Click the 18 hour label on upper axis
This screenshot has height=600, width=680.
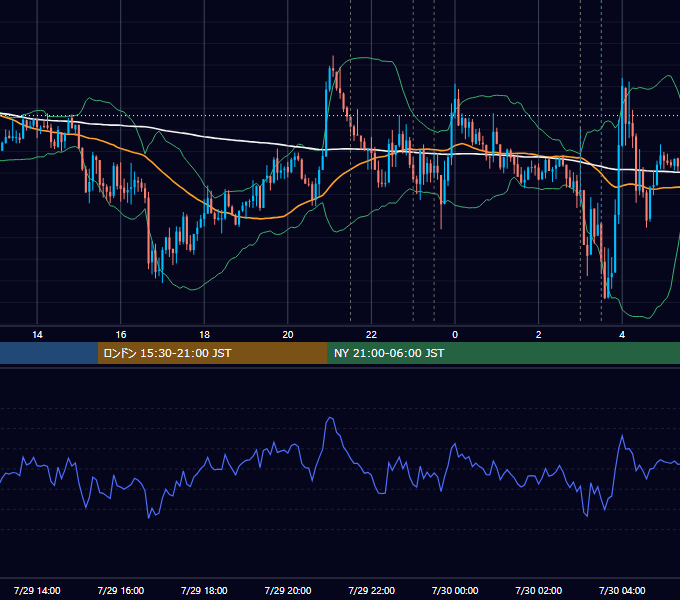[x=204, y=335]
